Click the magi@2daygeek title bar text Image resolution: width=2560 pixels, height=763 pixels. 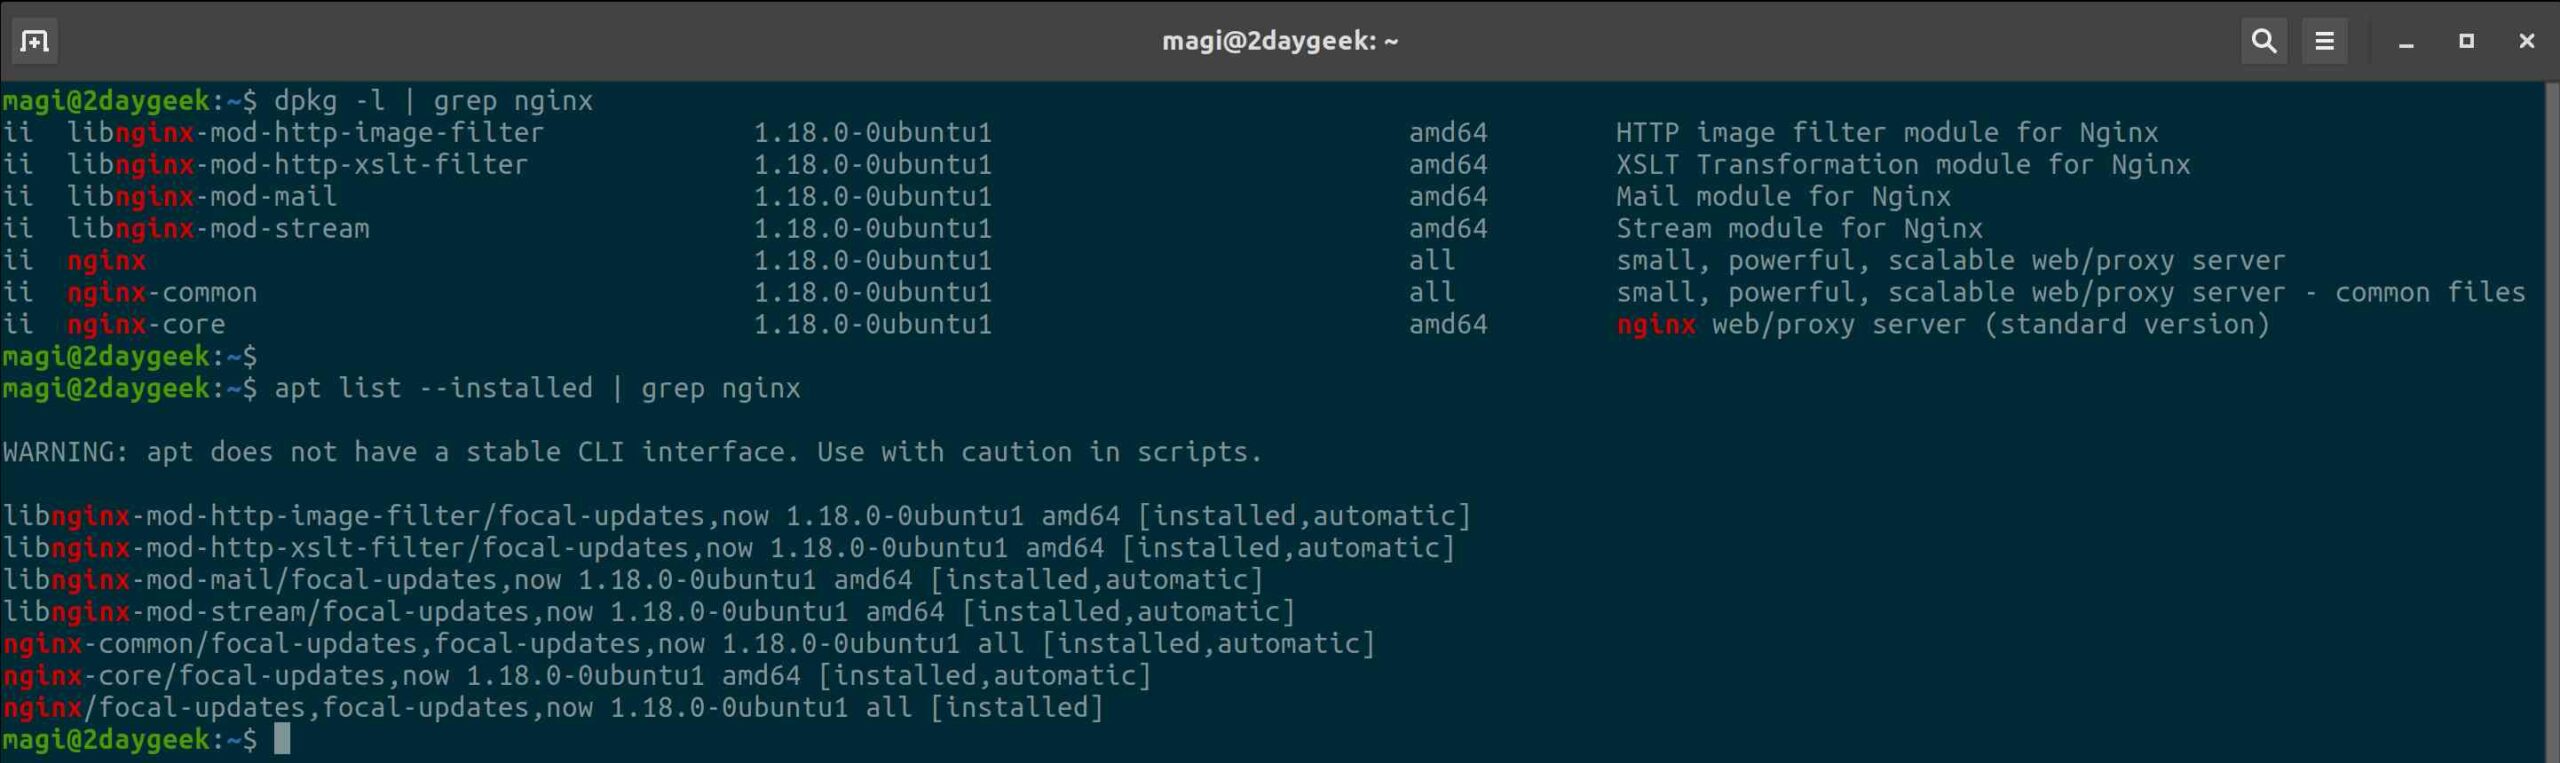[x=1280, y=41]
